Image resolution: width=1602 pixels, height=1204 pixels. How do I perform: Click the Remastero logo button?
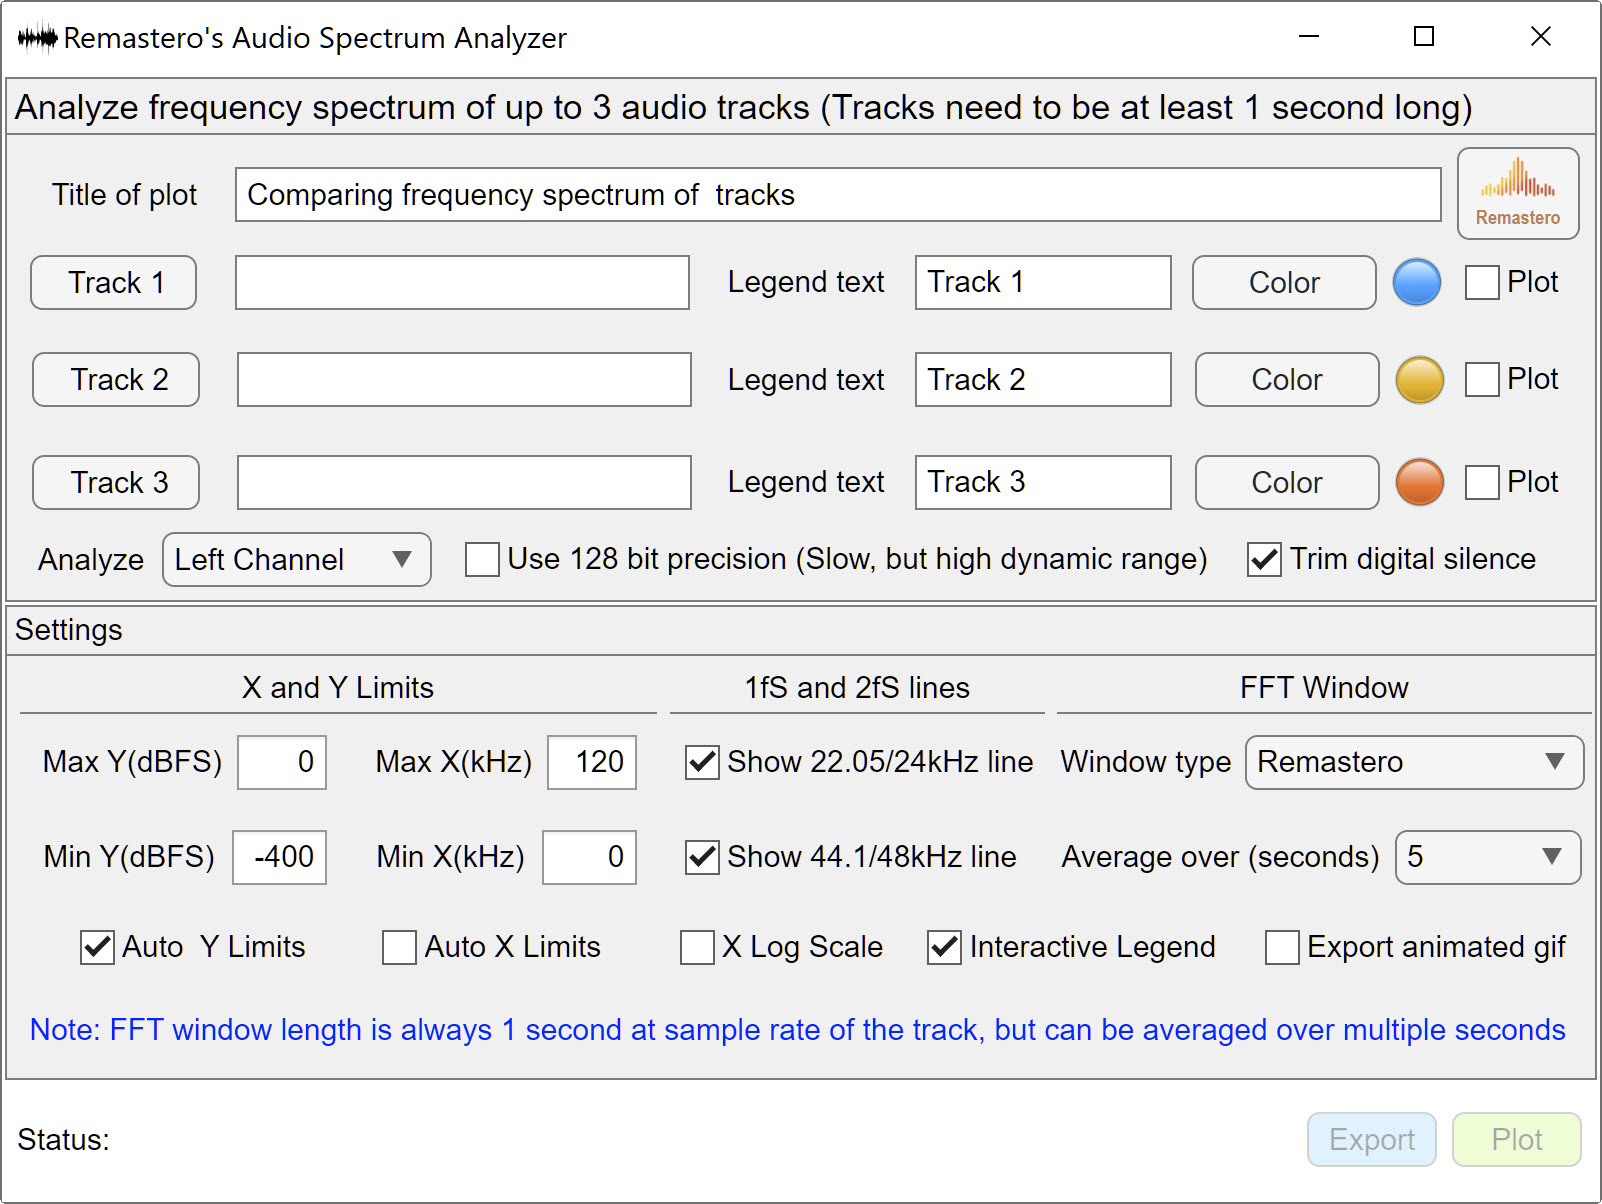pos(1518,194)
